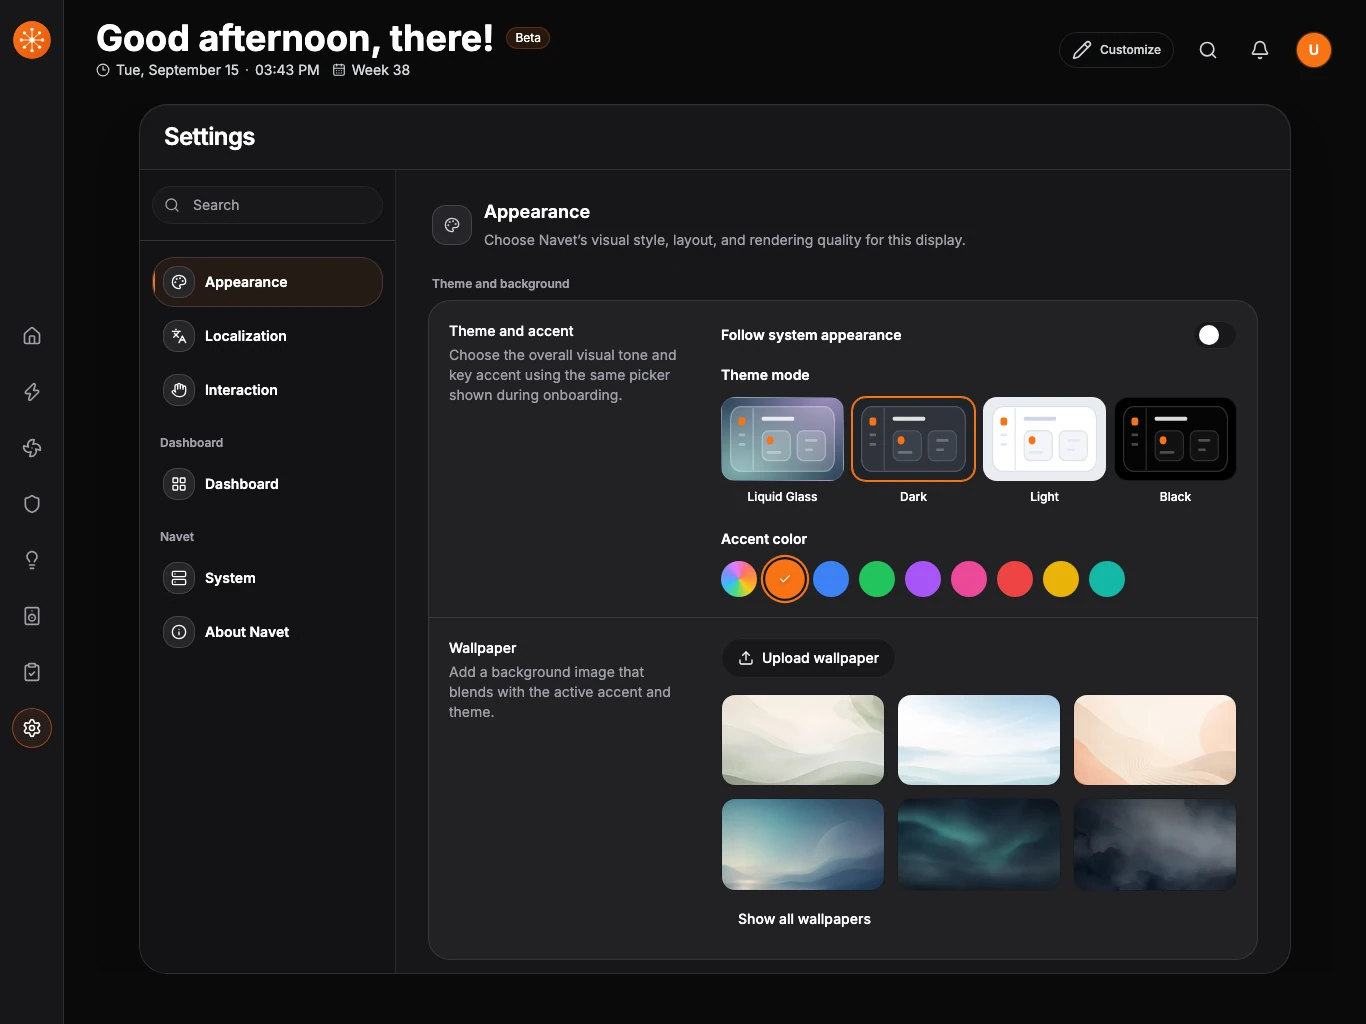1366x1024 pixels.
Task: Choose the yellow accent color
Action: (x=1061, y=579)
